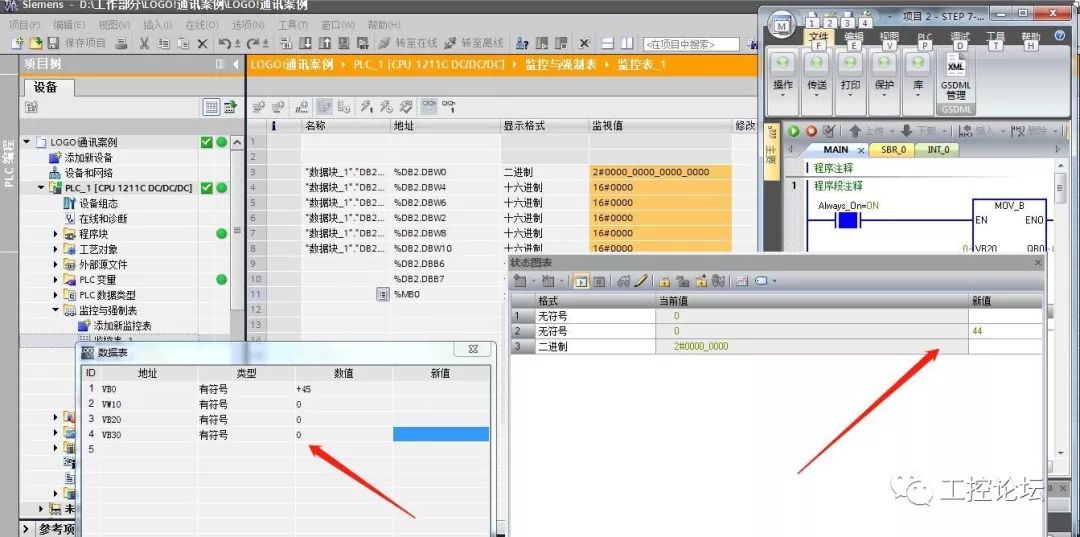Collapse the PLC_1 CPU 1211C node
1080x537 pixels.
[41, 188]
